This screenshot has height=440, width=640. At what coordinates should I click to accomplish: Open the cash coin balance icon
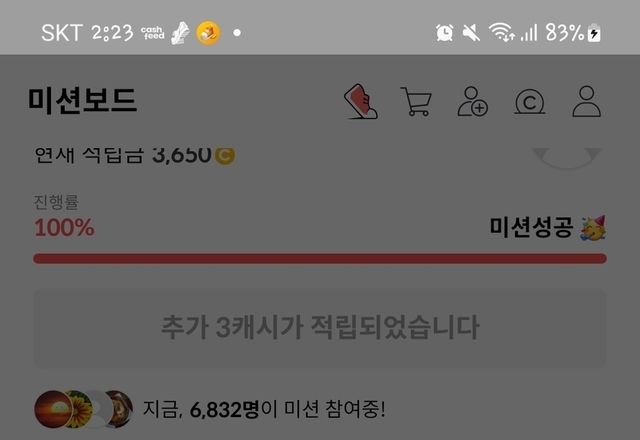529,102
